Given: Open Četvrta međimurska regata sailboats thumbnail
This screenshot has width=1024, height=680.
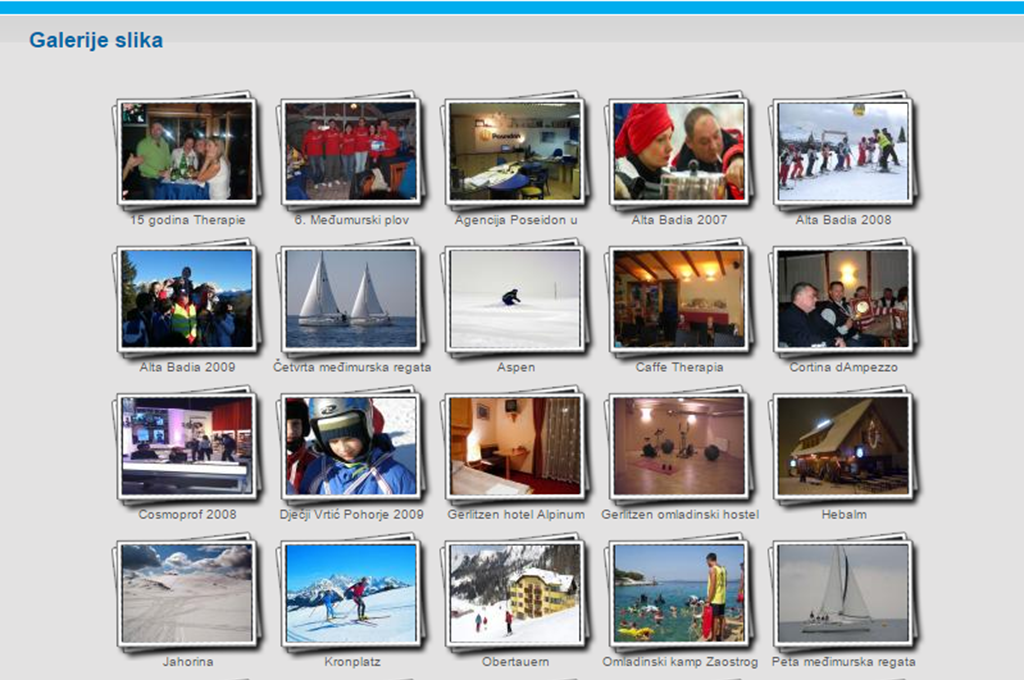Looking at the screenshot, I should [x=350, y=299].
